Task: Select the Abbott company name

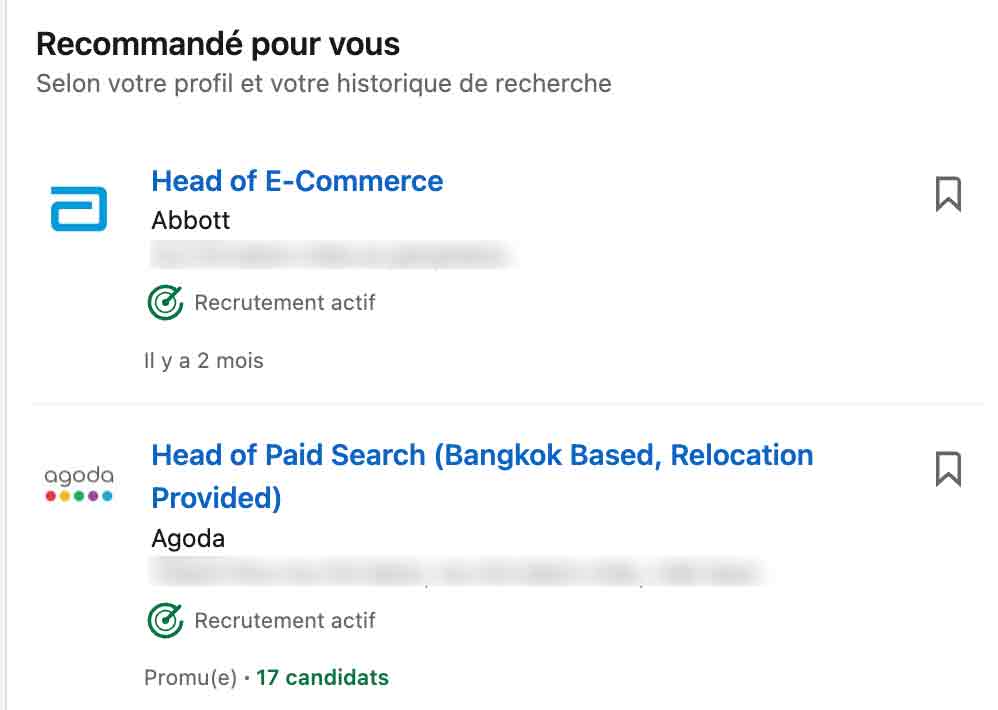Action: tap(190, 221)
